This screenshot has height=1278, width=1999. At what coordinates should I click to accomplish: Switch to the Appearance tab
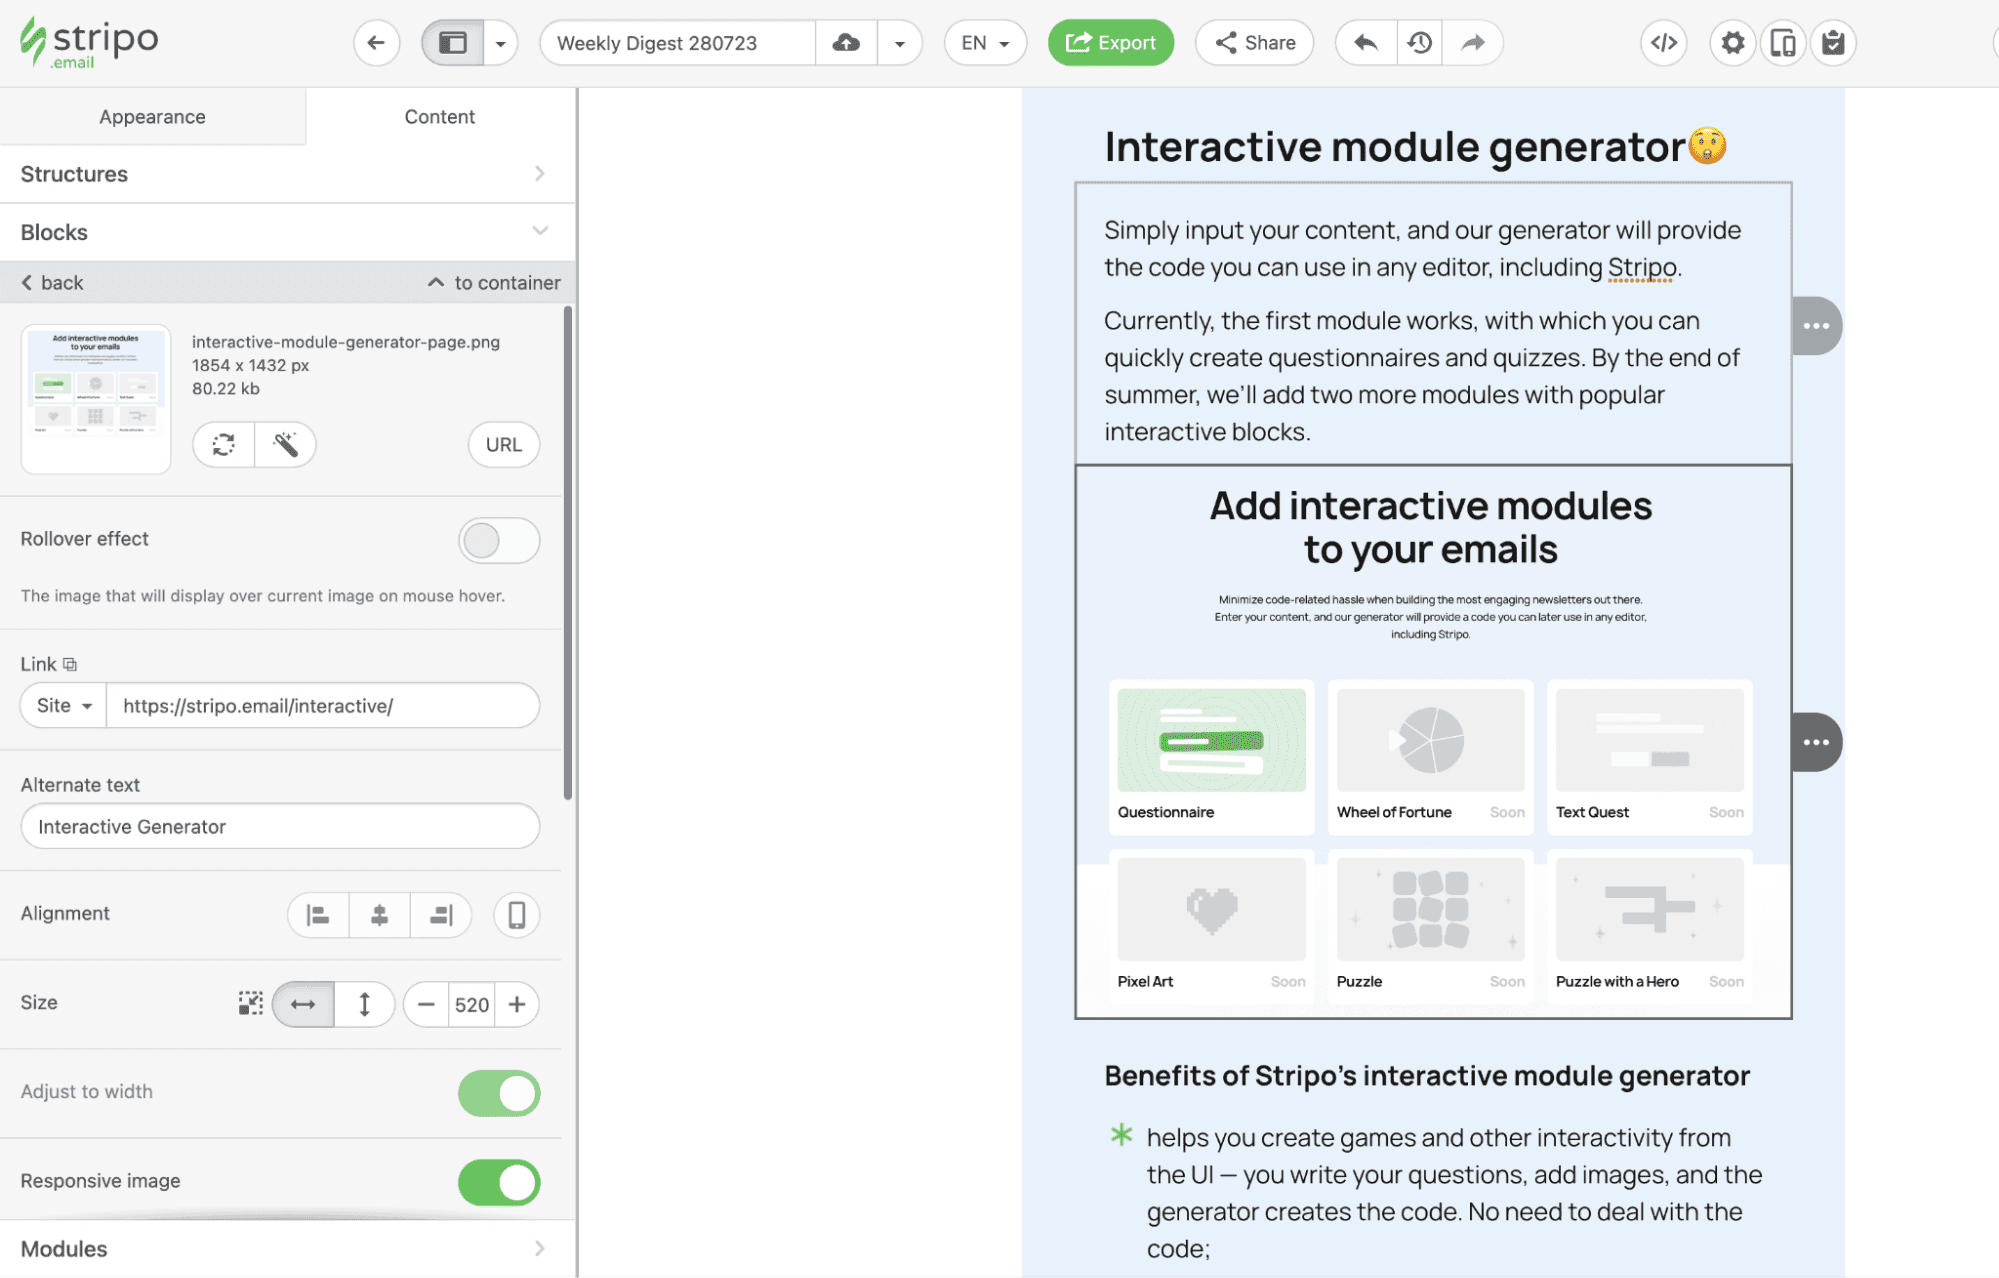[x=152, y=116]
